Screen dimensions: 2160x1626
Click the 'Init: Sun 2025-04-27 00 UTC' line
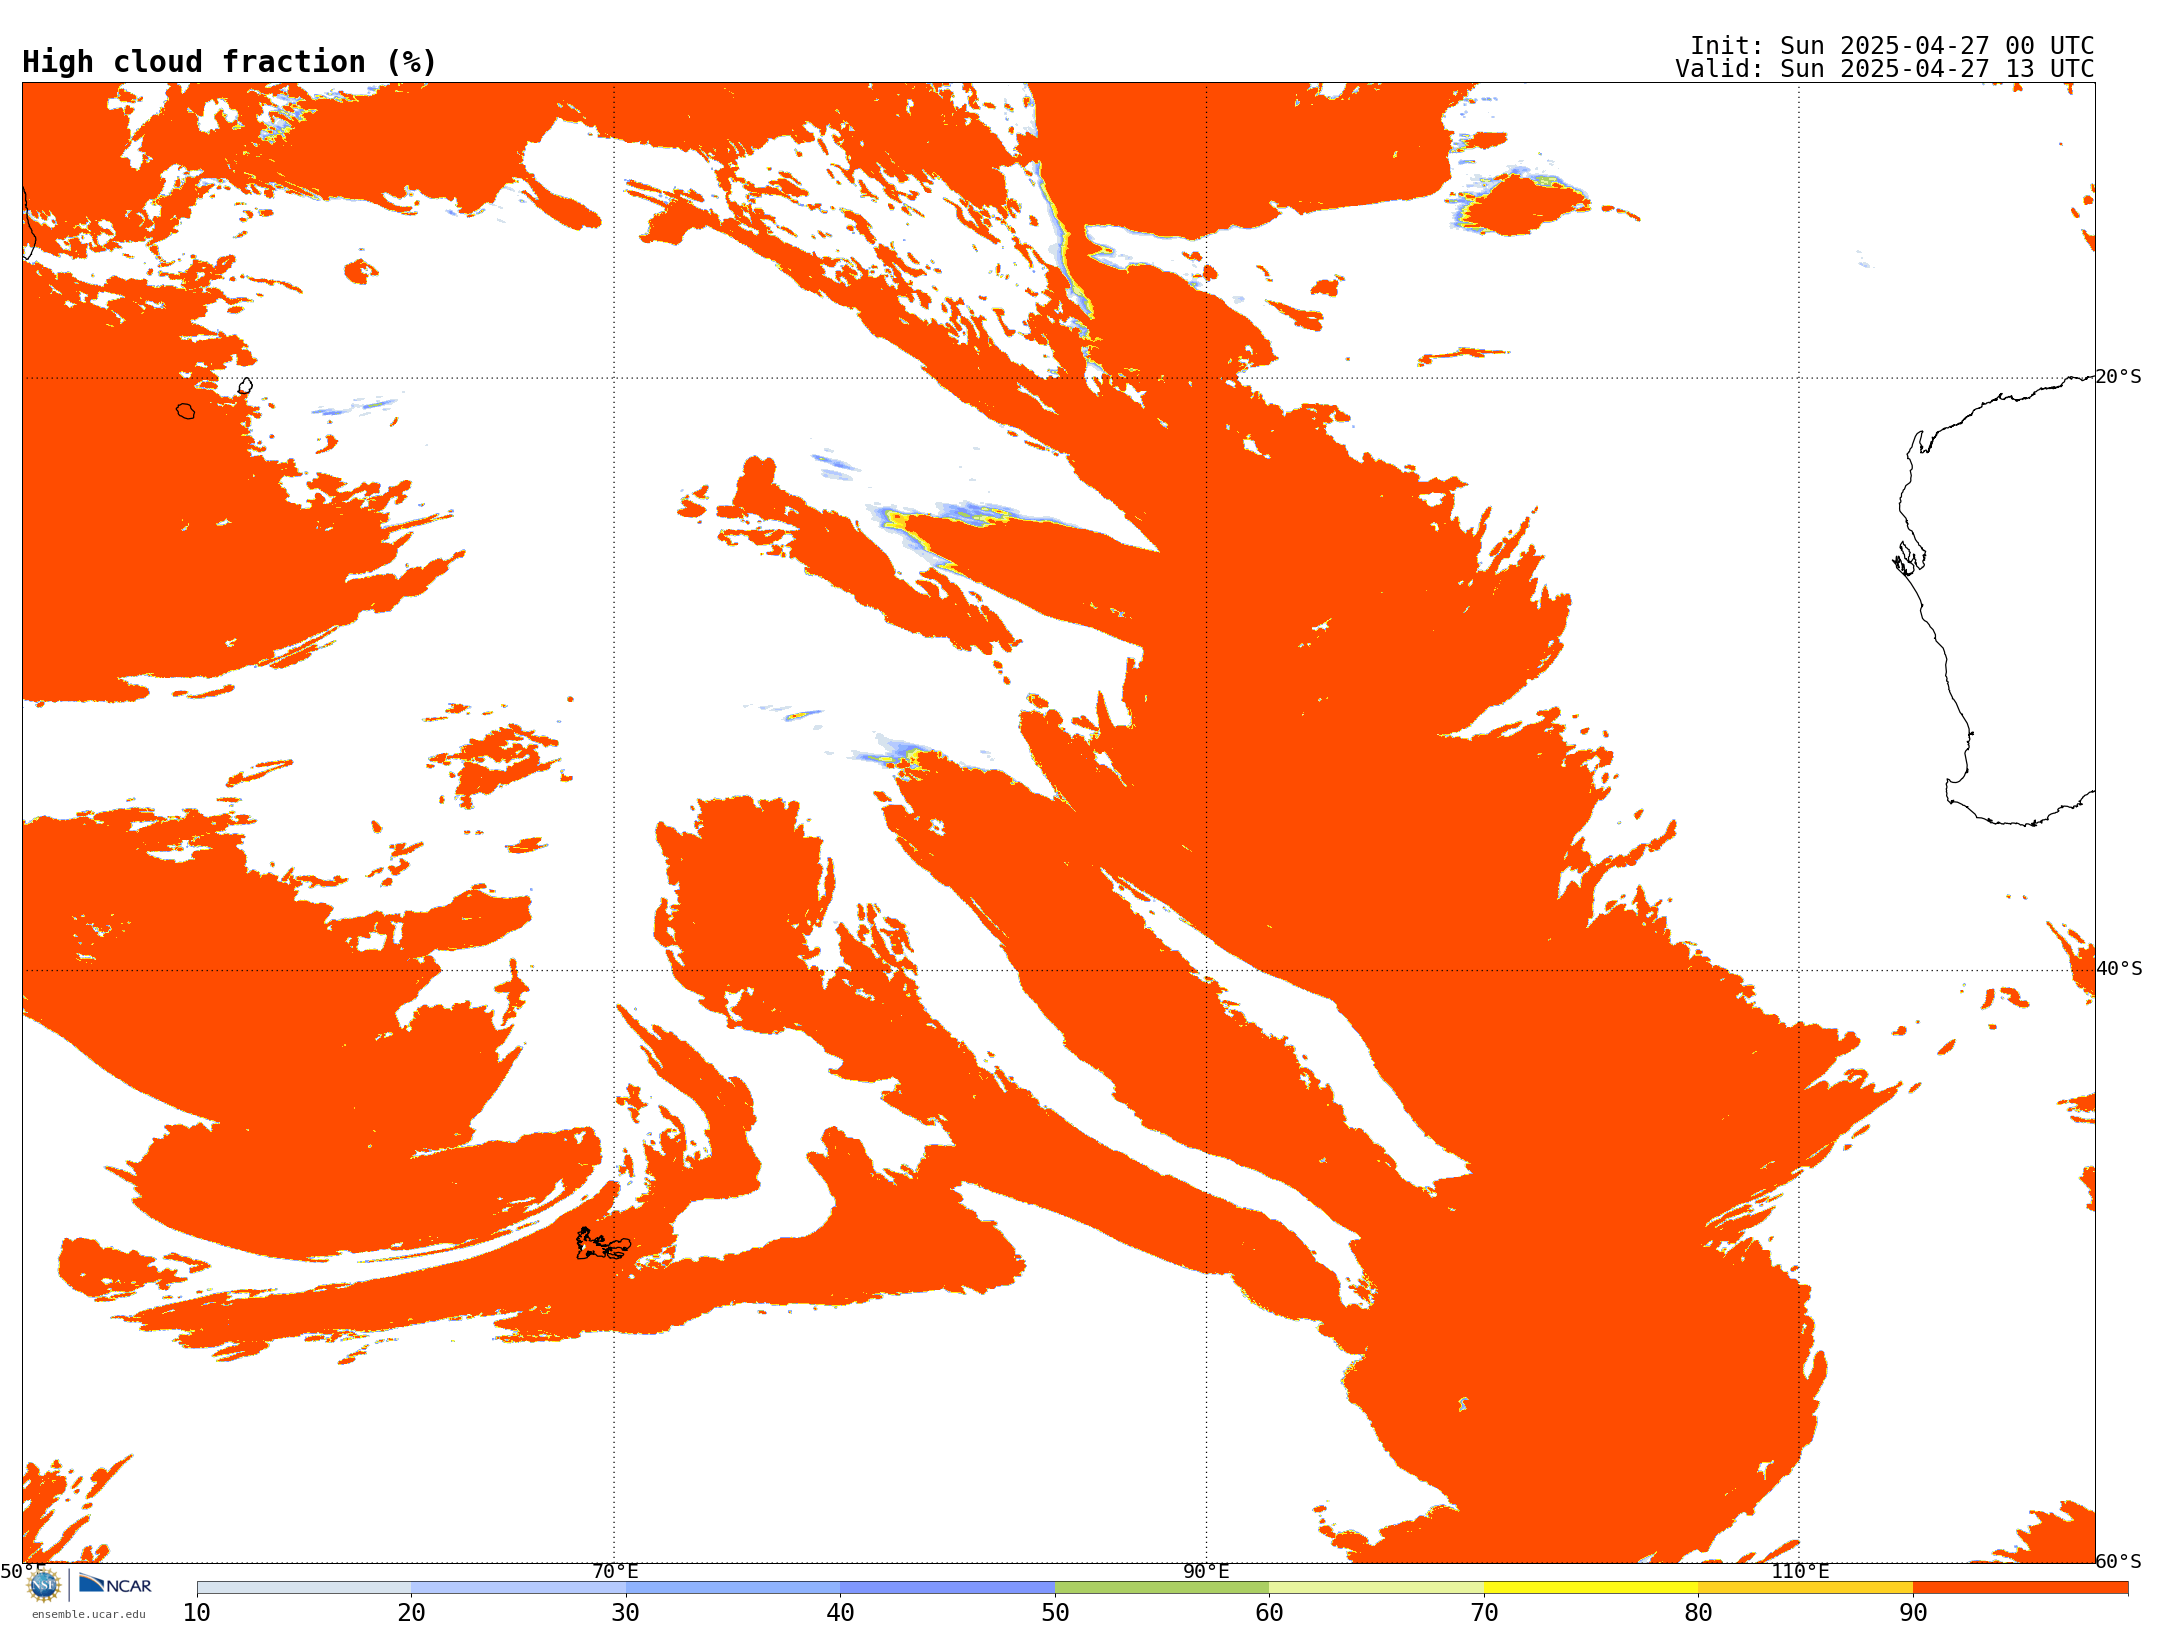coord(1891,46)
